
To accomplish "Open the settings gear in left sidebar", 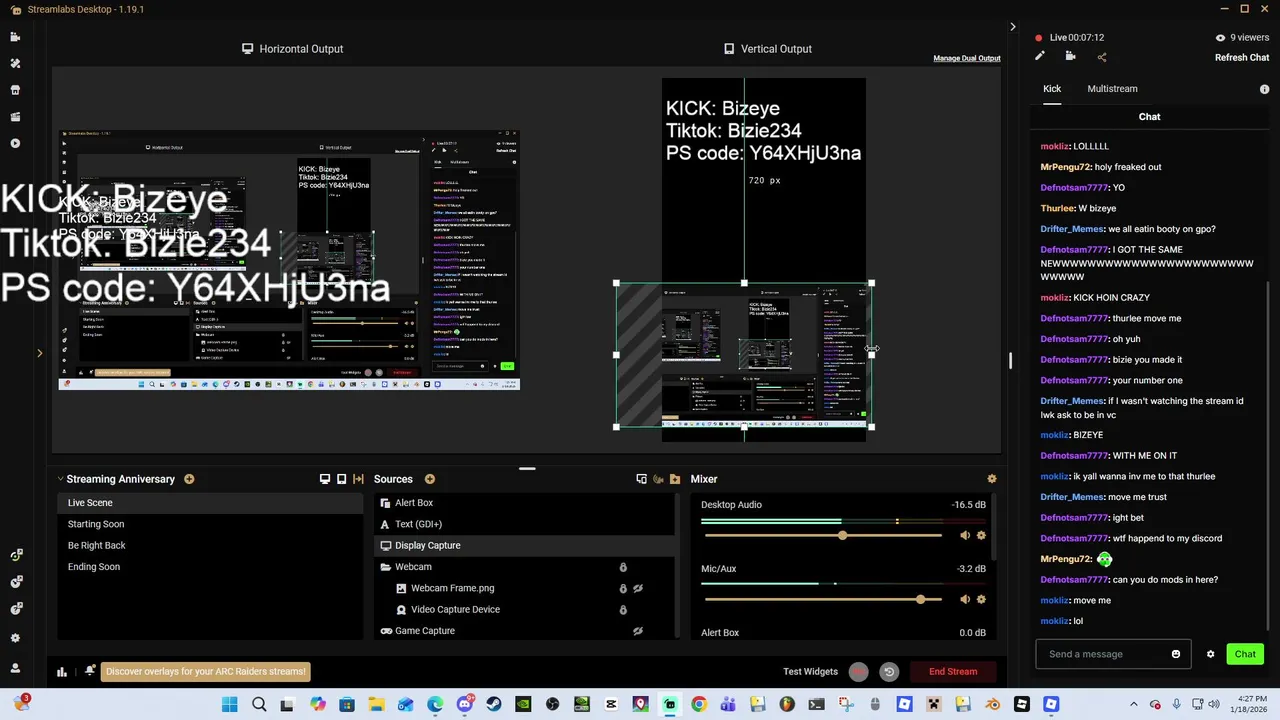I will 15,638.
